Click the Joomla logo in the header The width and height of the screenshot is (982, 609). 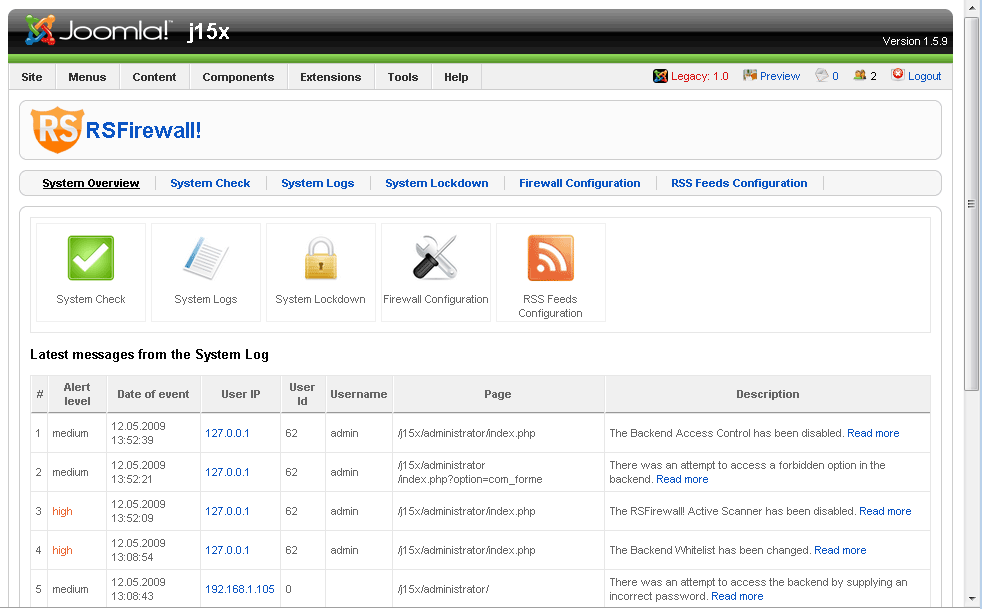click(97, 30)
